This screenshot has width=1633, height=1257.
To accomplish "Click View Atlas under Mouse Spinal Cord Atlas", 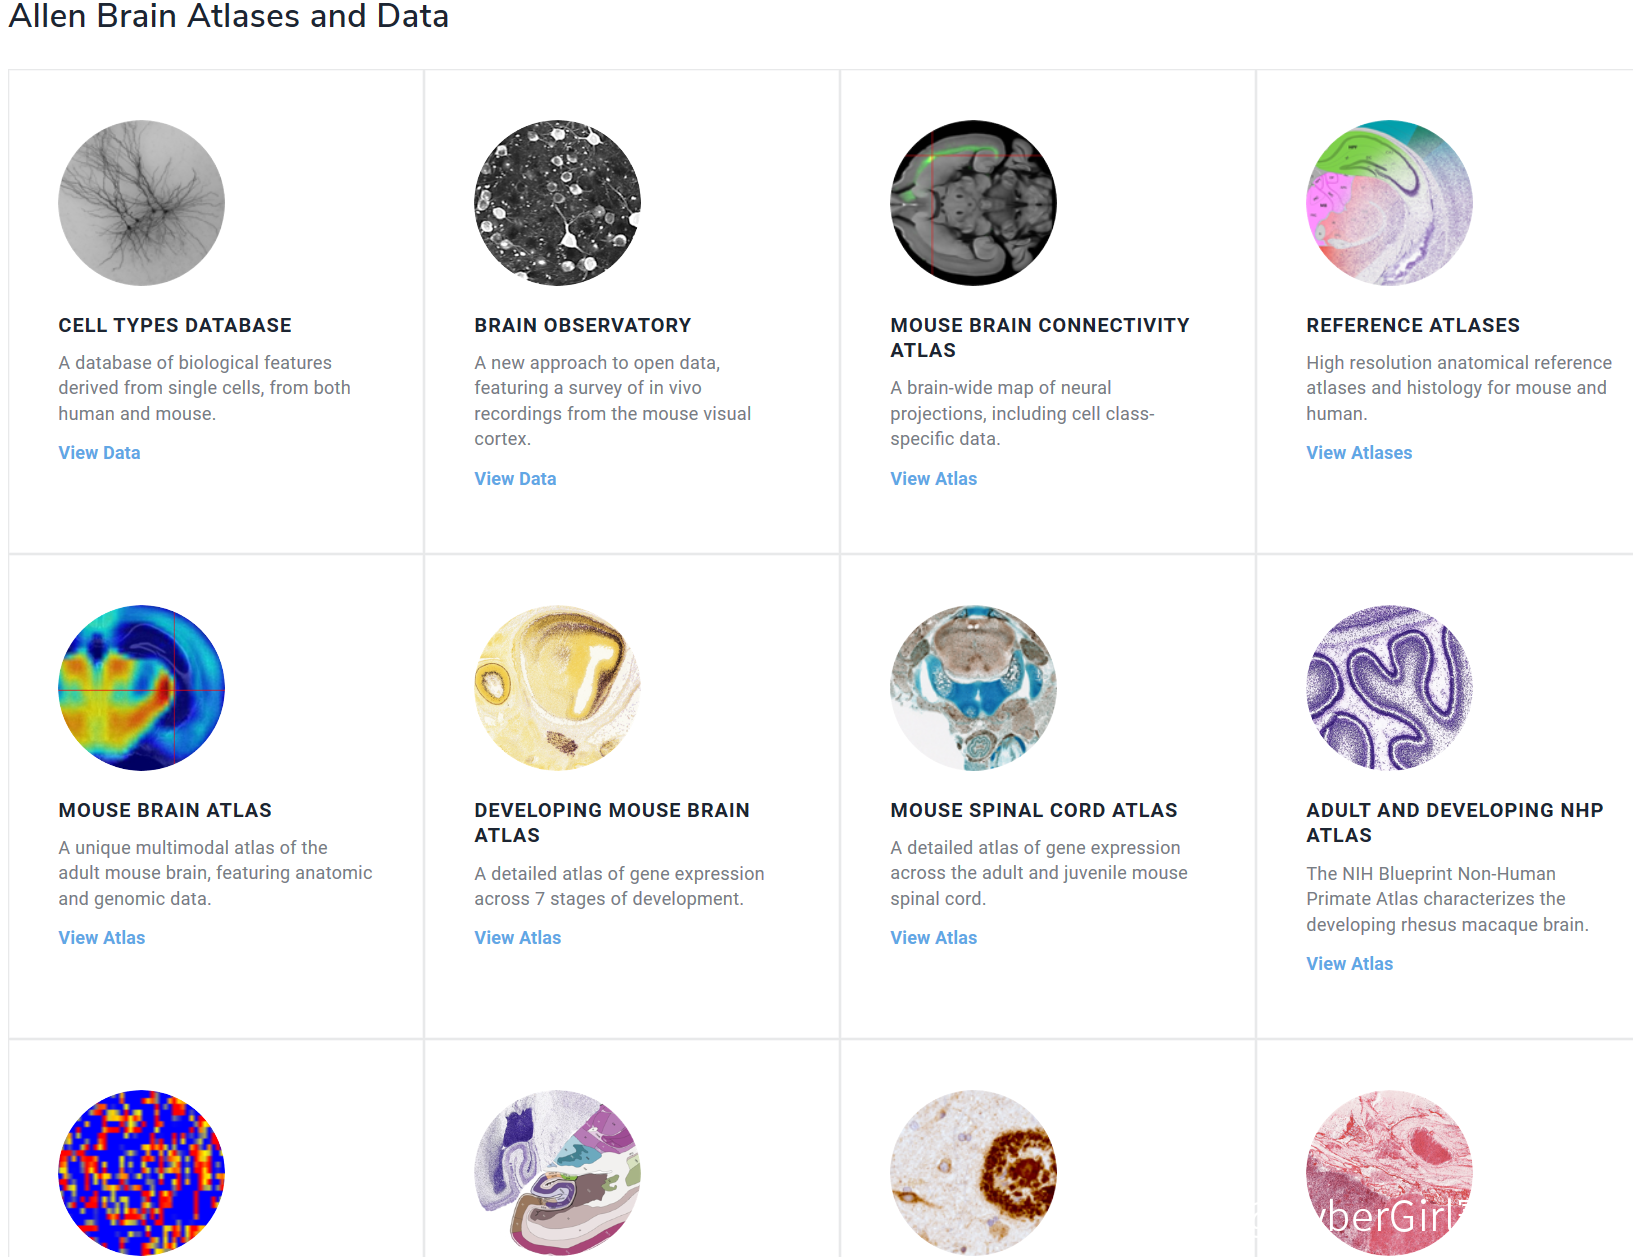I will coord(933,938).
